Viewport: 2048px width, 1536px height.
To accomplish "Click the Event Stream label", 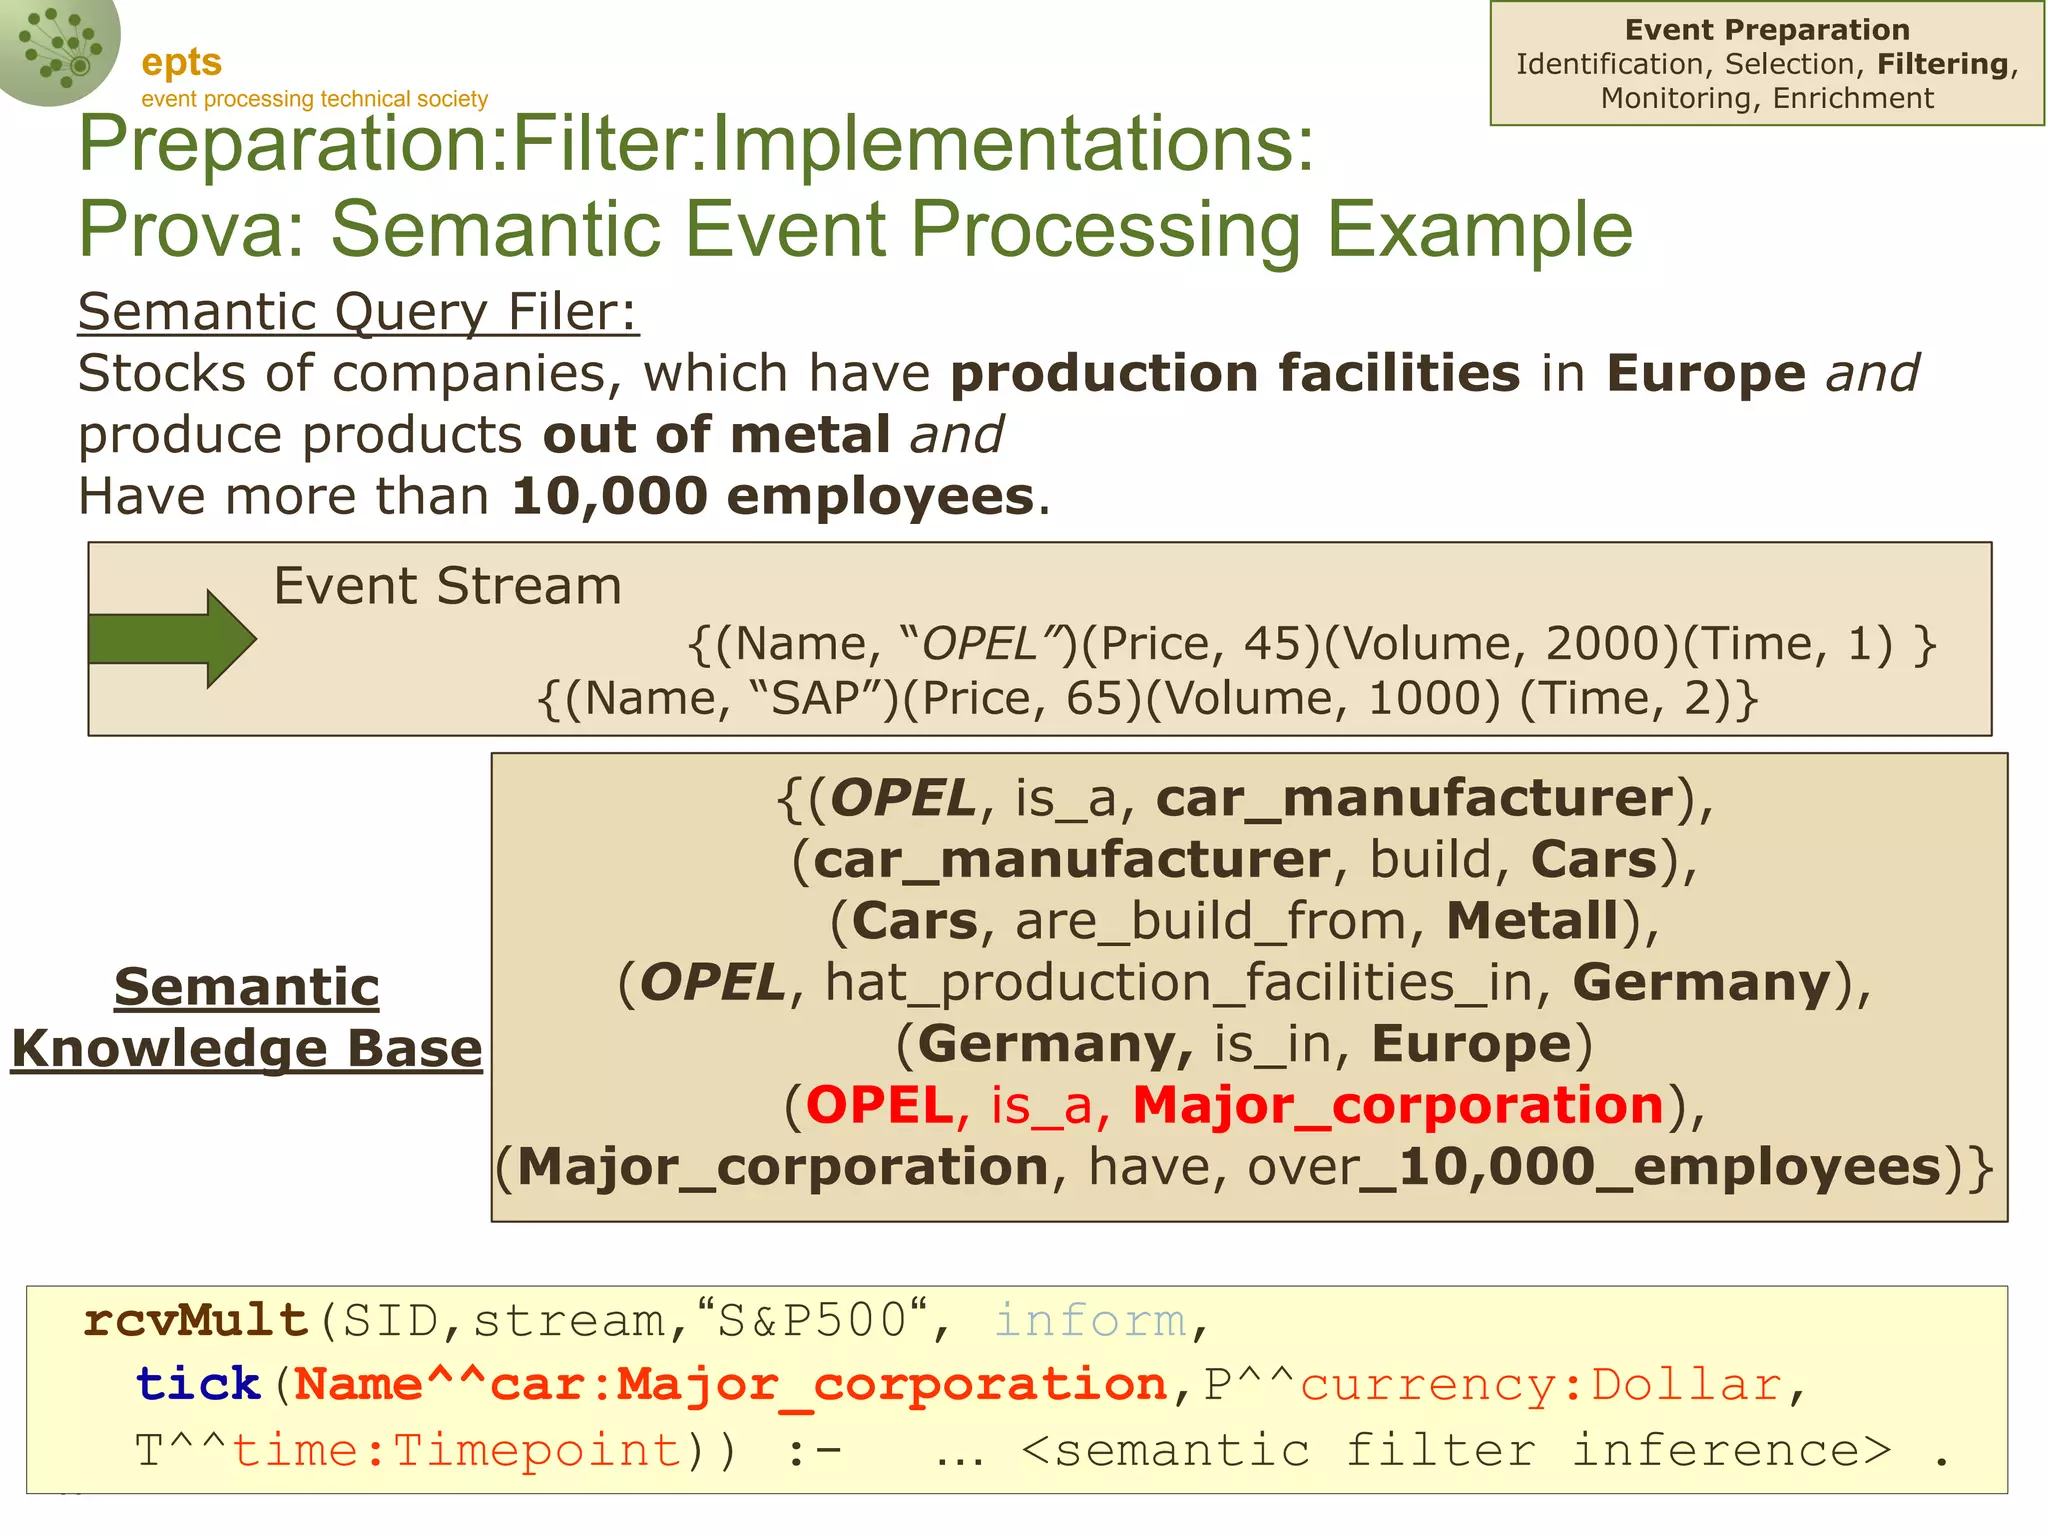I will click(447, 586).
